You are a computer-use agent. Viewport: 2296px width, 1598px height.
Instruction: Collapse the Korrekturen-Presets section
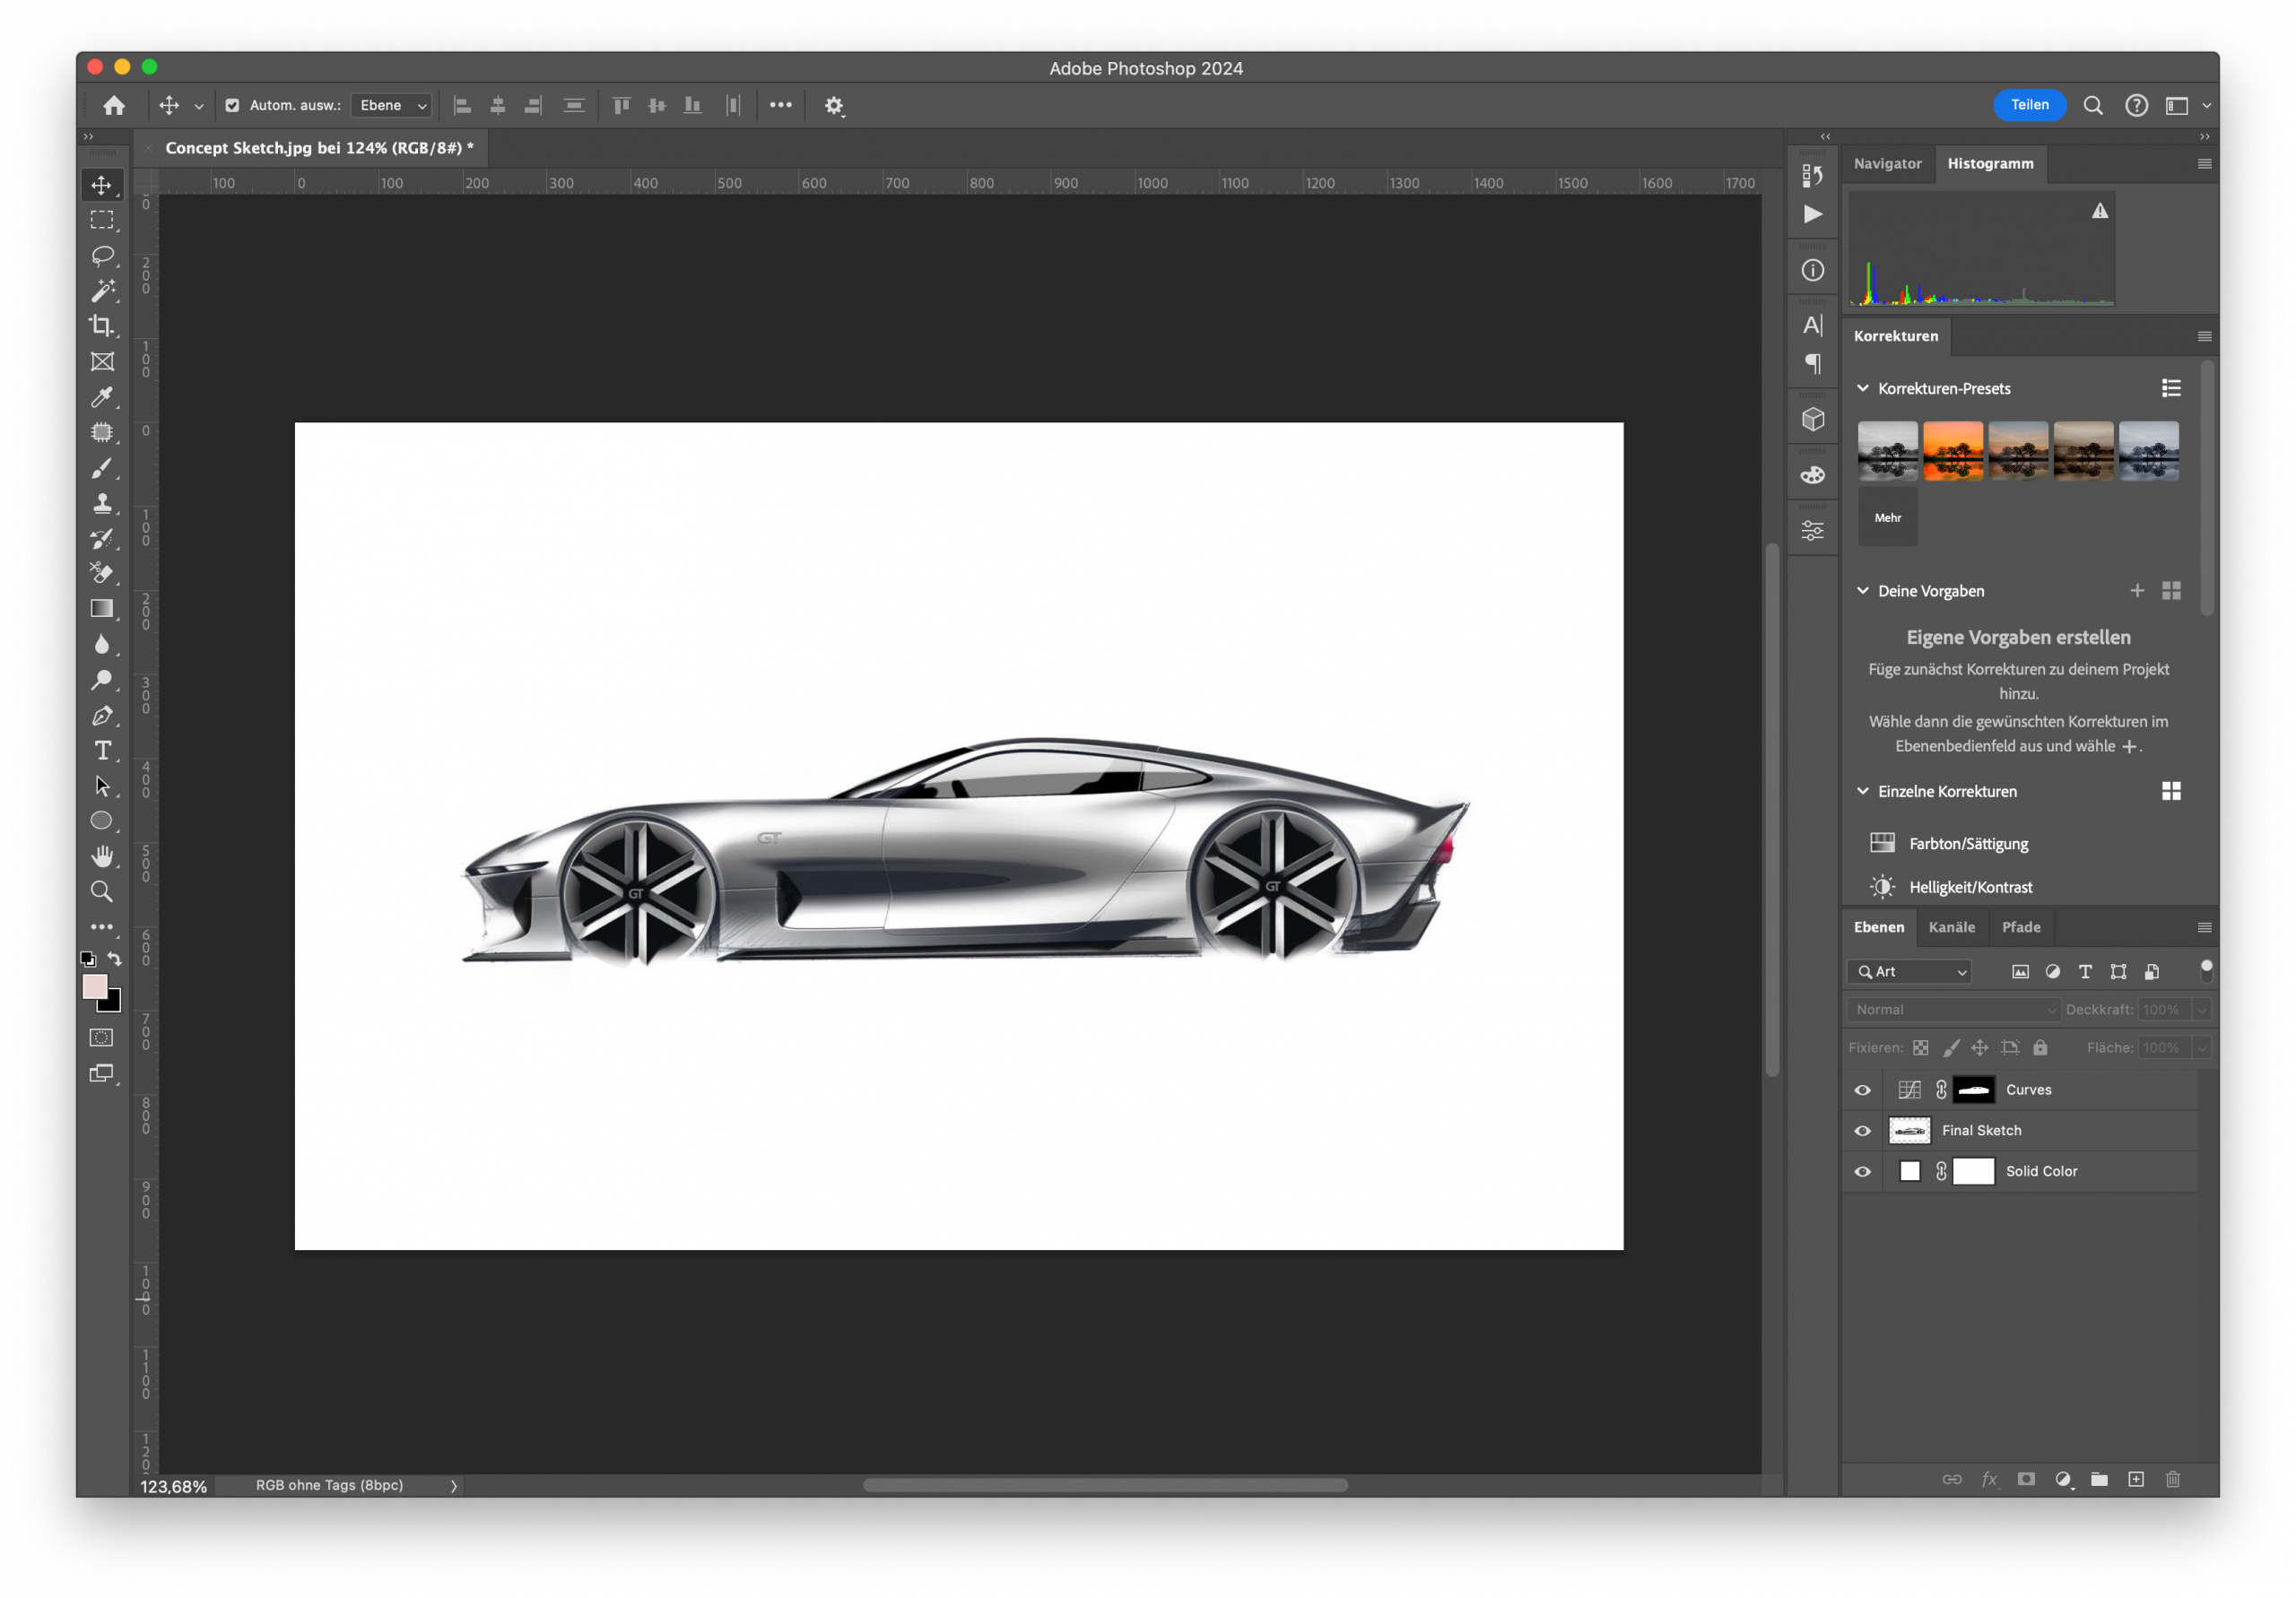pos(1863,388)
